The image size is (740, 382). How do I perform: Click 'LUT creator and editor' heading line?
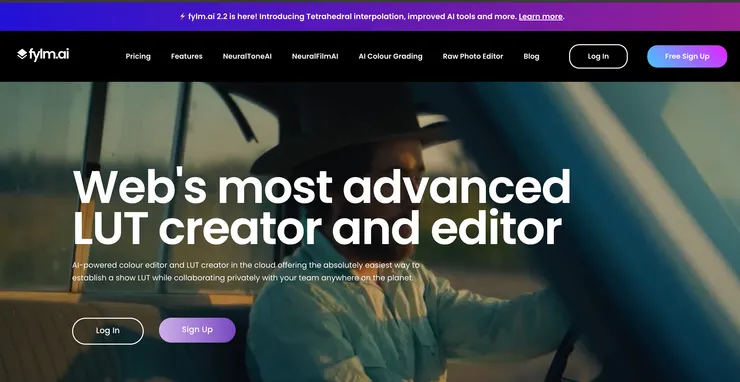tap(317, 228)
